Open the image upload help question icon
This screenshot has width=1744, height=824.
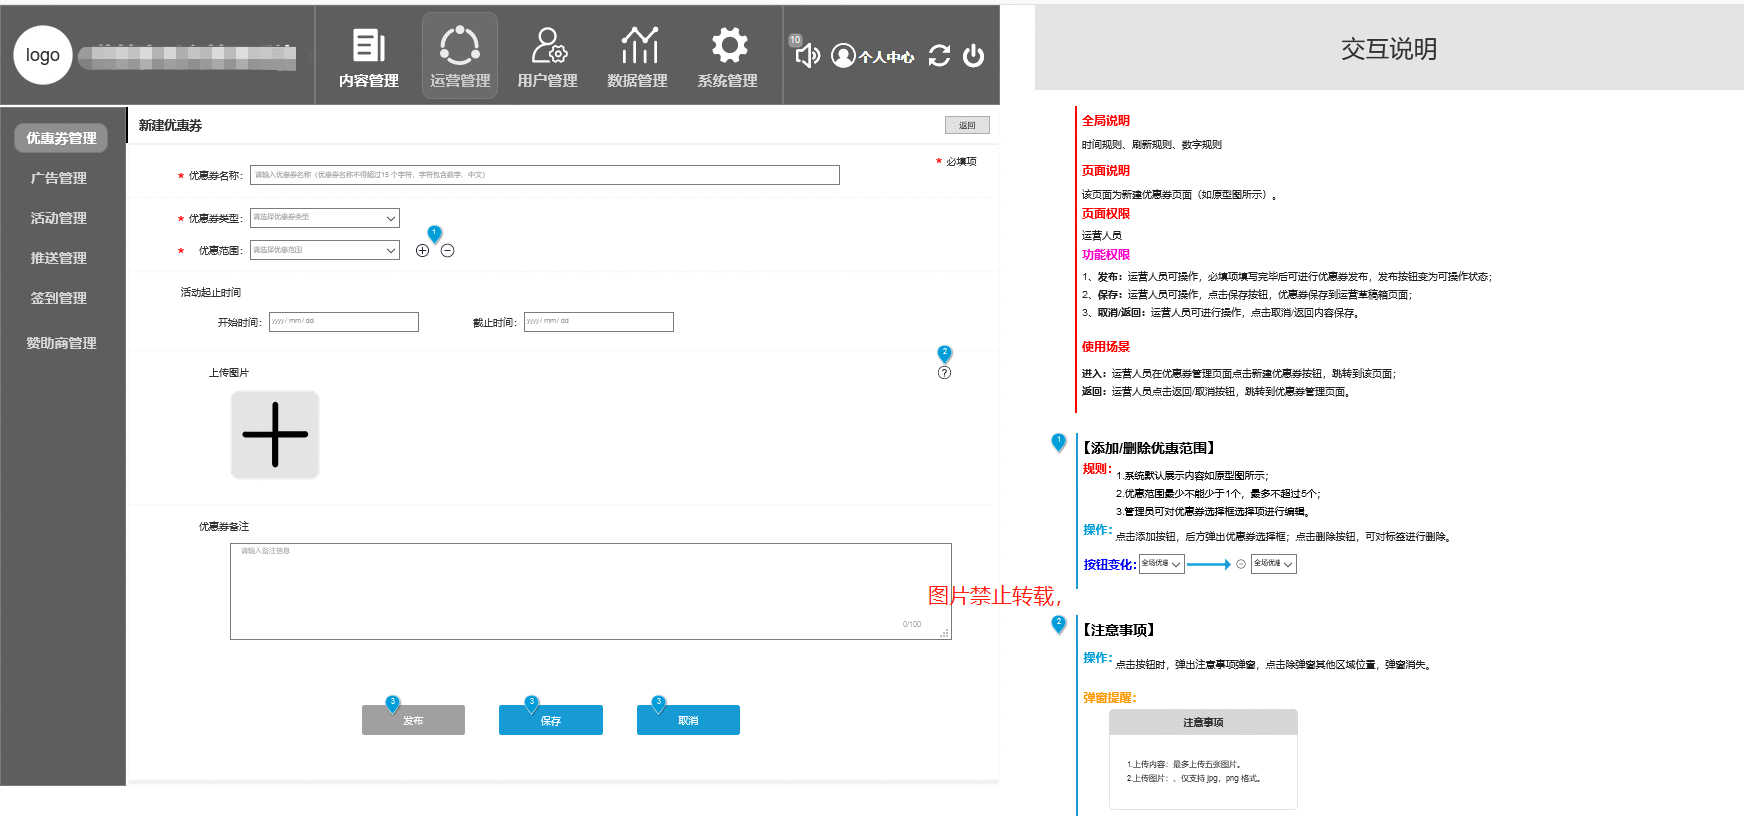click(944, 373)
